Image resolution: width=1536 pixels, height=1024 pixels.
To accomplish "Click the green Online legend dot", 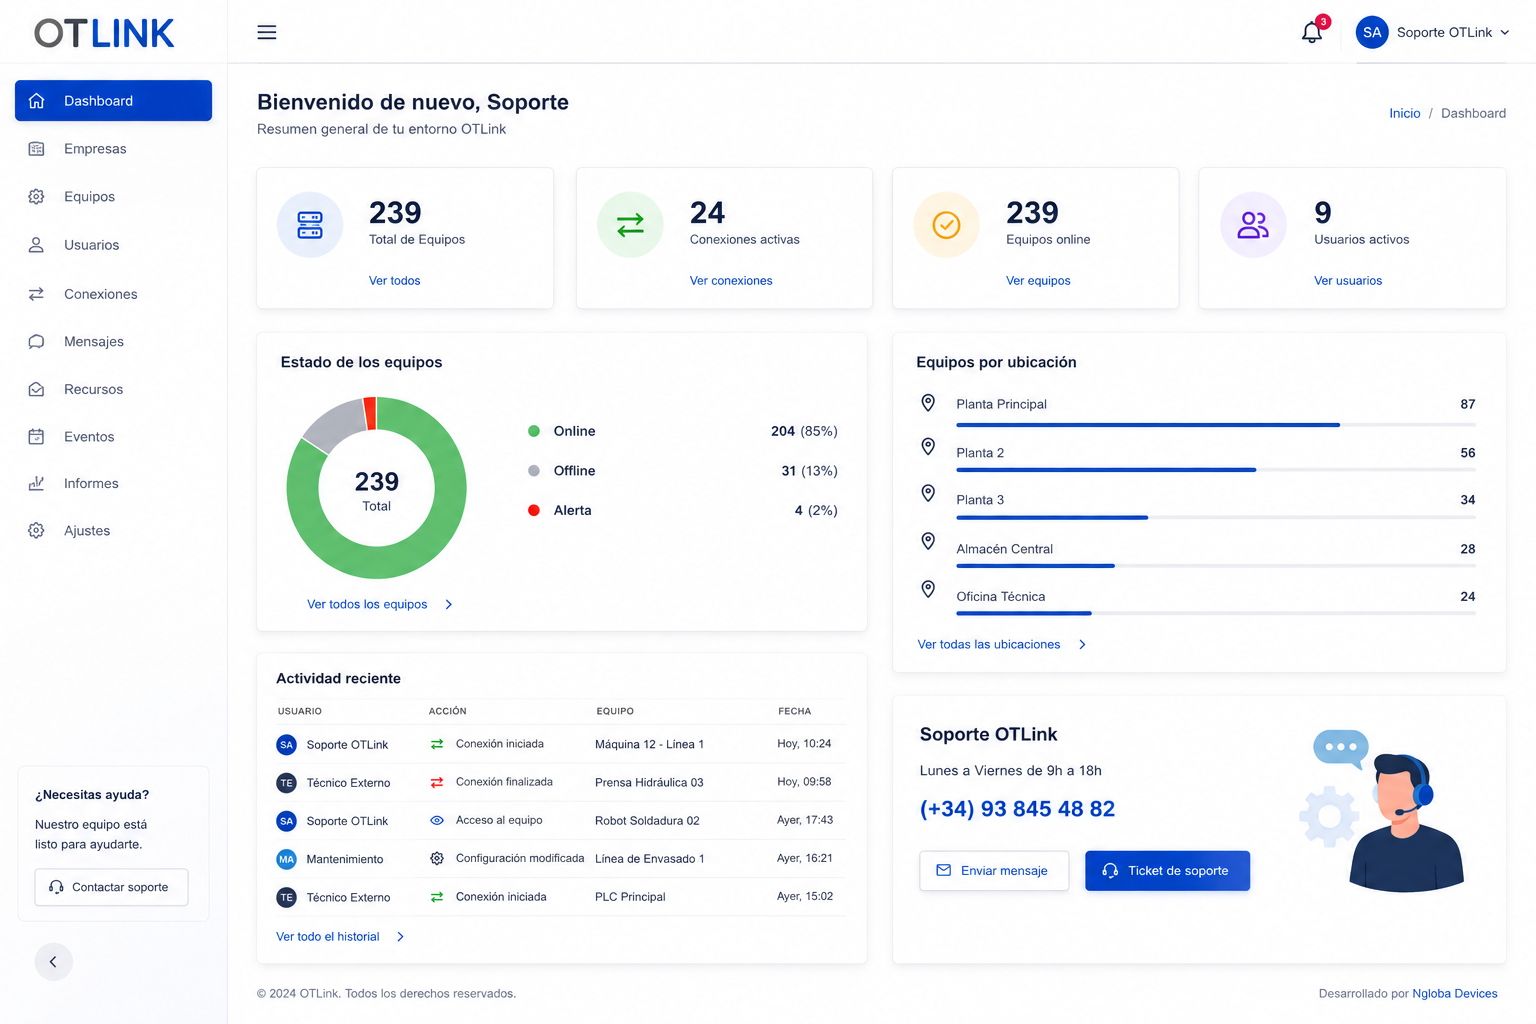I will 534,431.
